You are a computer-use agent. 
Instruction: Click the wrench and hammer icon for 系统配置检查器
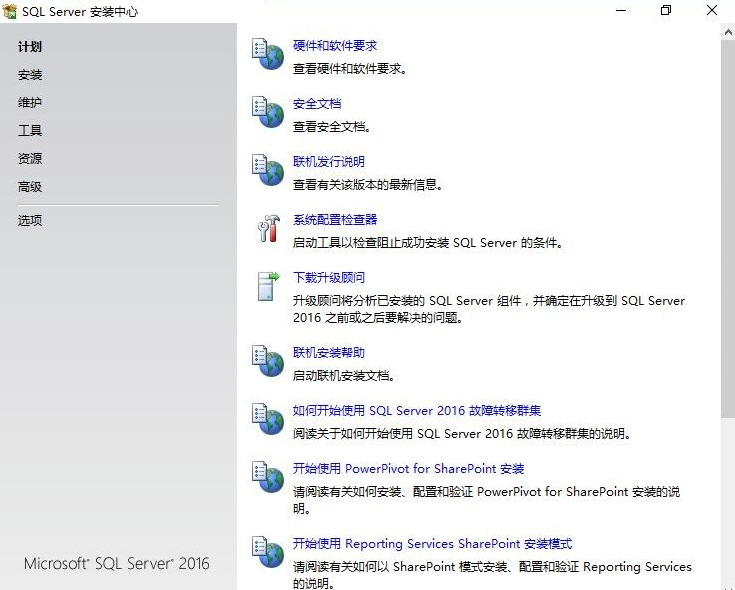pyautogui.click(x=269, y=228)
